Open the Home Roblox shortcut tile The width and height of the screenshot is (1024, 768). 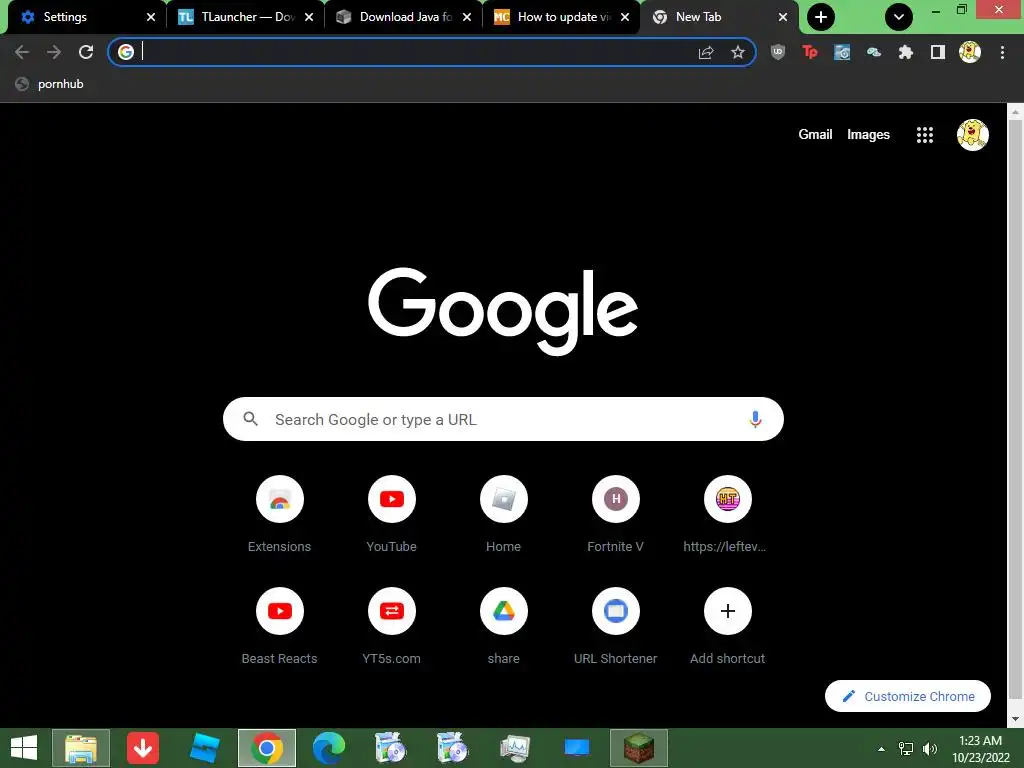click(504, 515)
